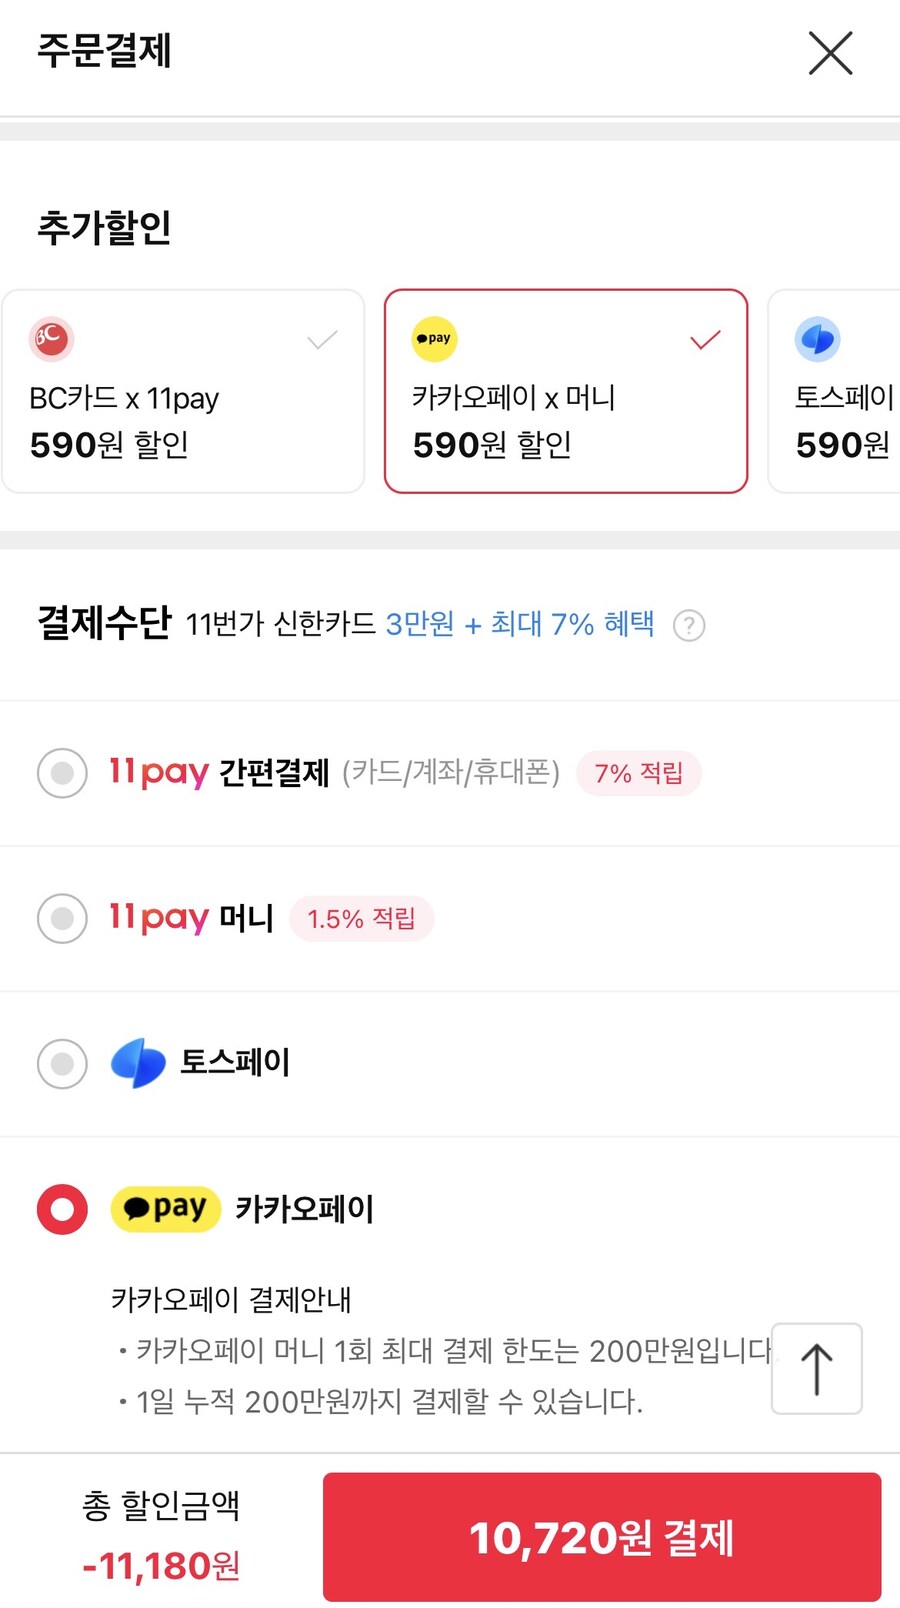This screenshot has height=1608, width=900.
Task: Open the 3만원 + 최대 7% 혜택 link
Action: pos(520,624)
